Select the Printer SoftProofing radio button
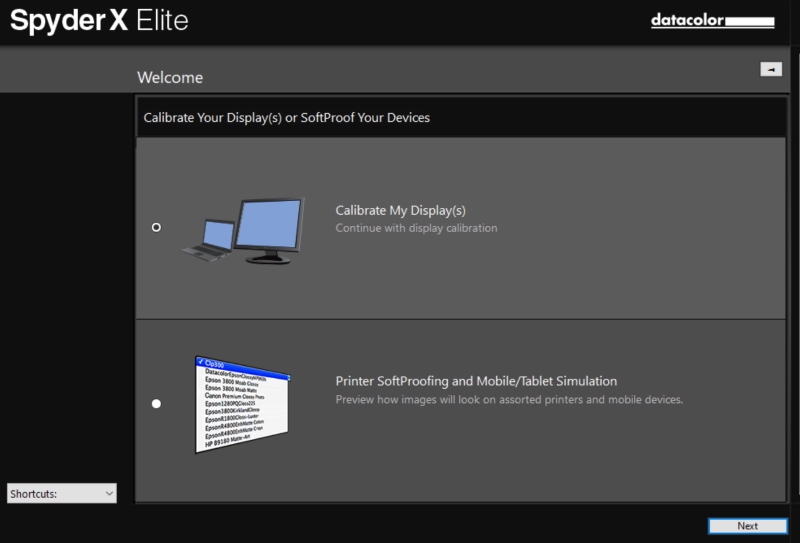The height and width of the screenshot is (543, 800). click(156, 404)
